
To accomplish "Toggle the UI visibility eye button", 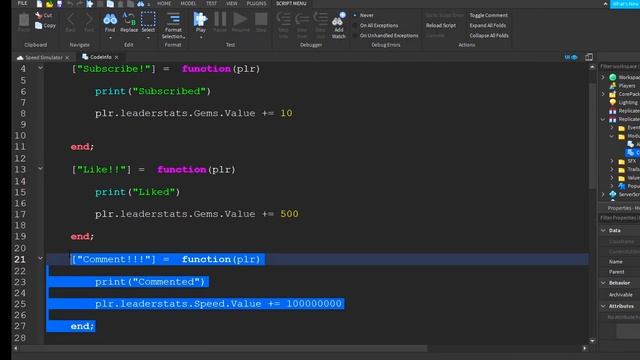I will [571, 57].
